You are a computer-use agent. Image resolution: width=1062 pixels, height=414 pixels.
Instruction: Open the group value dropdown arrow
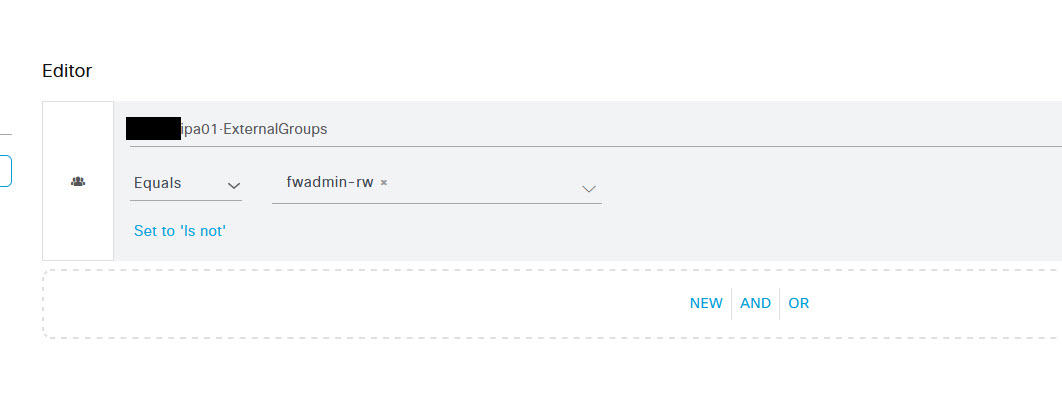[x=589, y=189]
